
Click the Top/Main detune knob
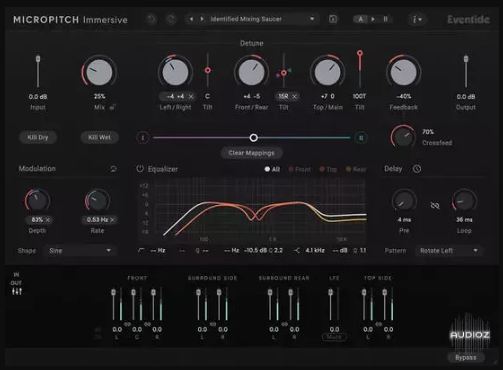pyautogui.click(x=328, y=71)
